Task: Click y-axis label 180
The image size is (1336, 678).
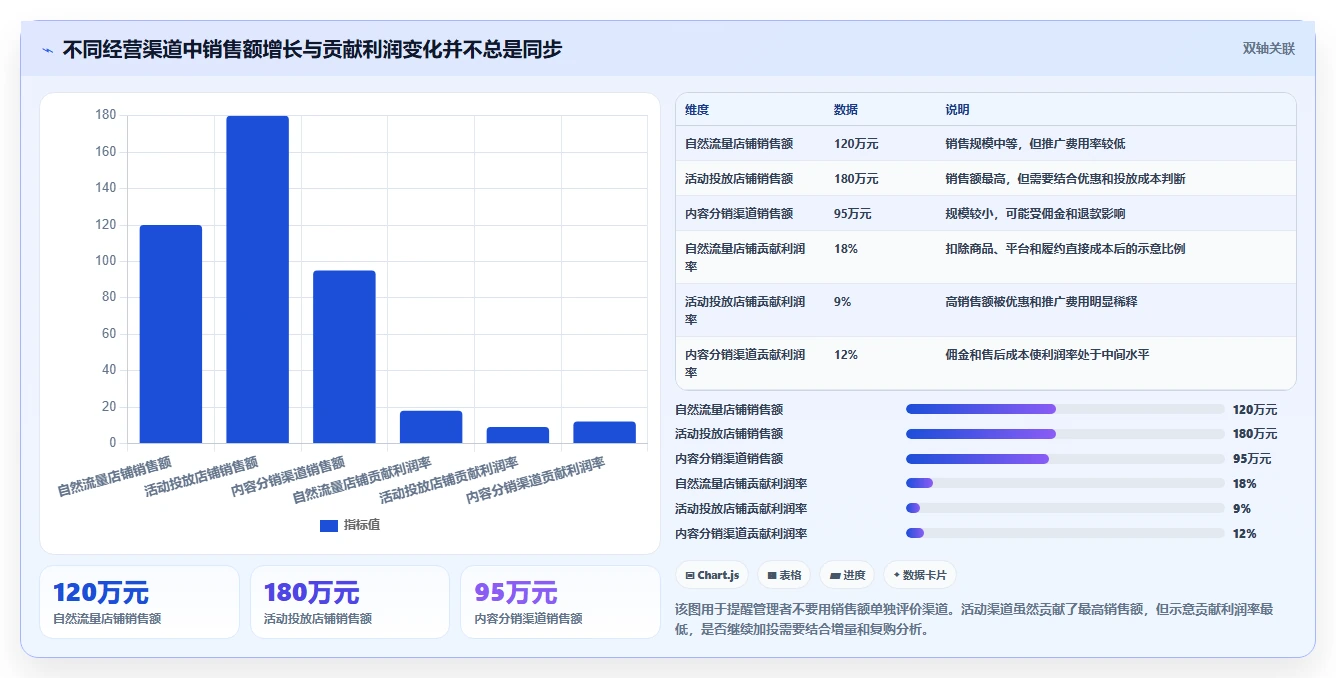Action: click(106, 115)
